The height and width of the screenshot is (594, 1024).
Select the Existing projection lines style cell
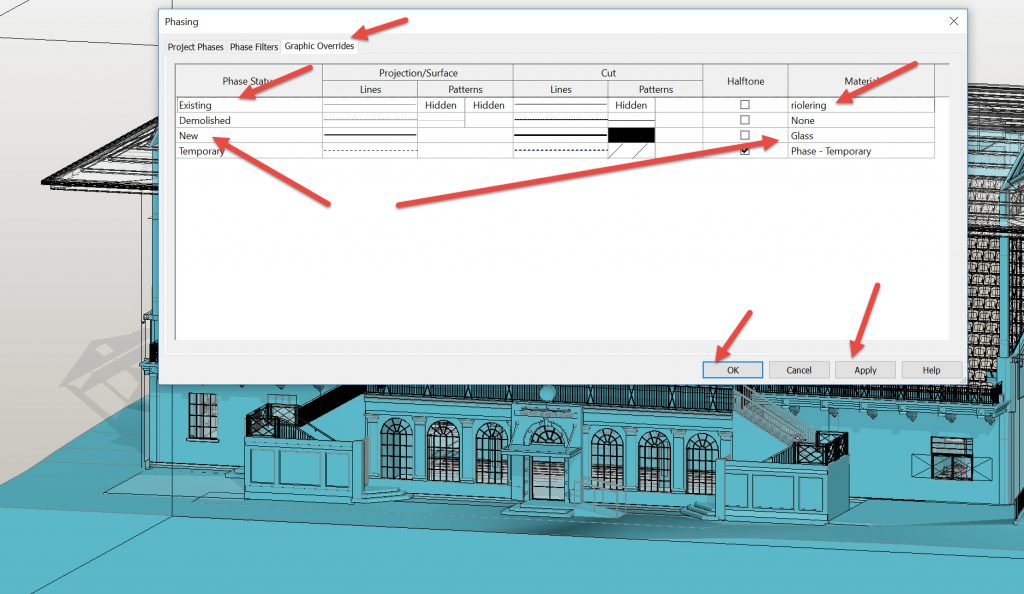369,105
